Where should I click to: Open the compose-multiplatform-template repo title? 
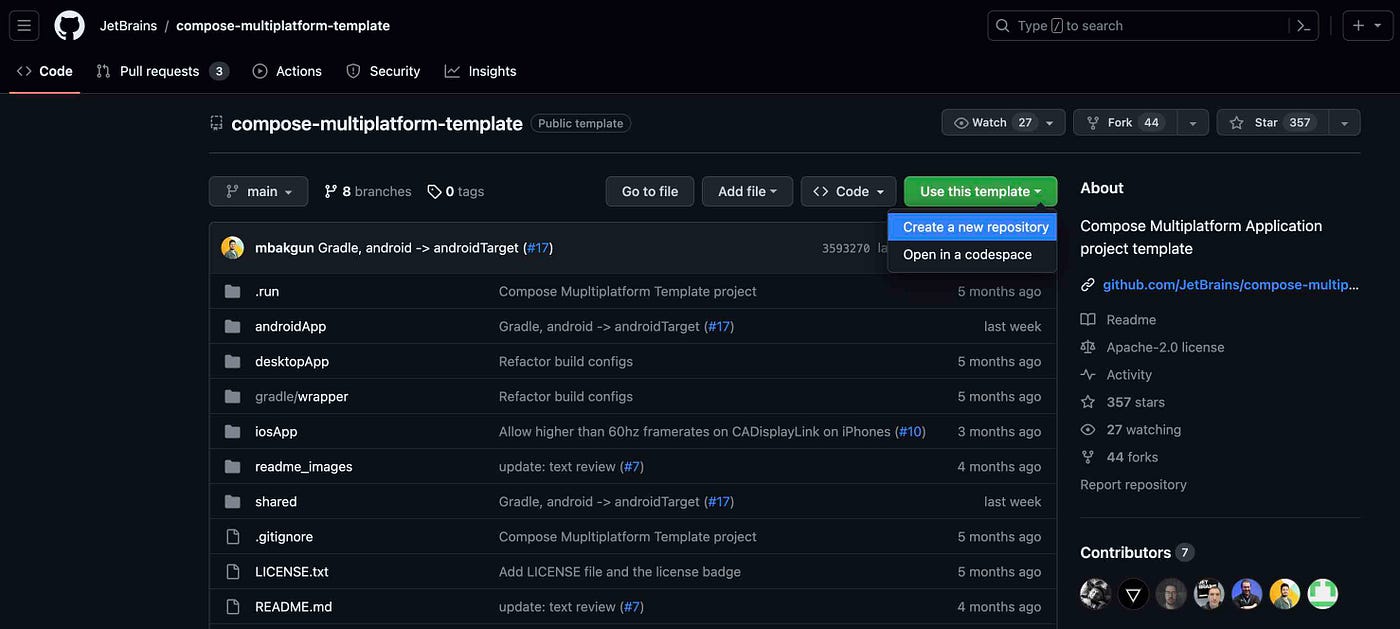pyautogui.click(x=377, y=123)
